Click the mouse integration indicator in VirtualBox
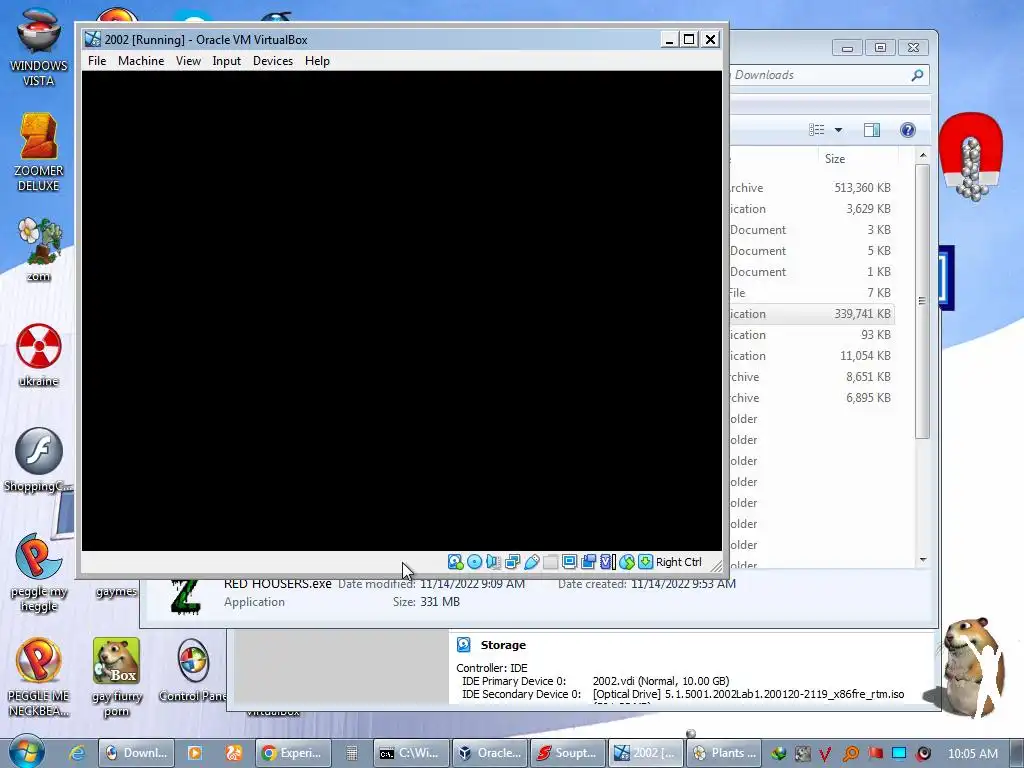Image resolution: width=1024 pixels, height=768 pixels. click(627, 562)
